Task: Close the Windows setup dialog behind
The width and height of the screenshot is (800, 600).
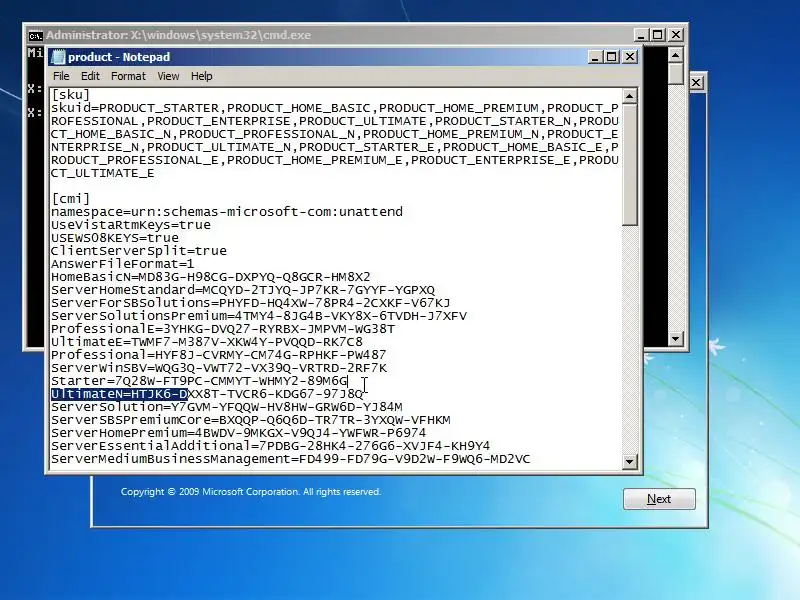Action: 696,82
